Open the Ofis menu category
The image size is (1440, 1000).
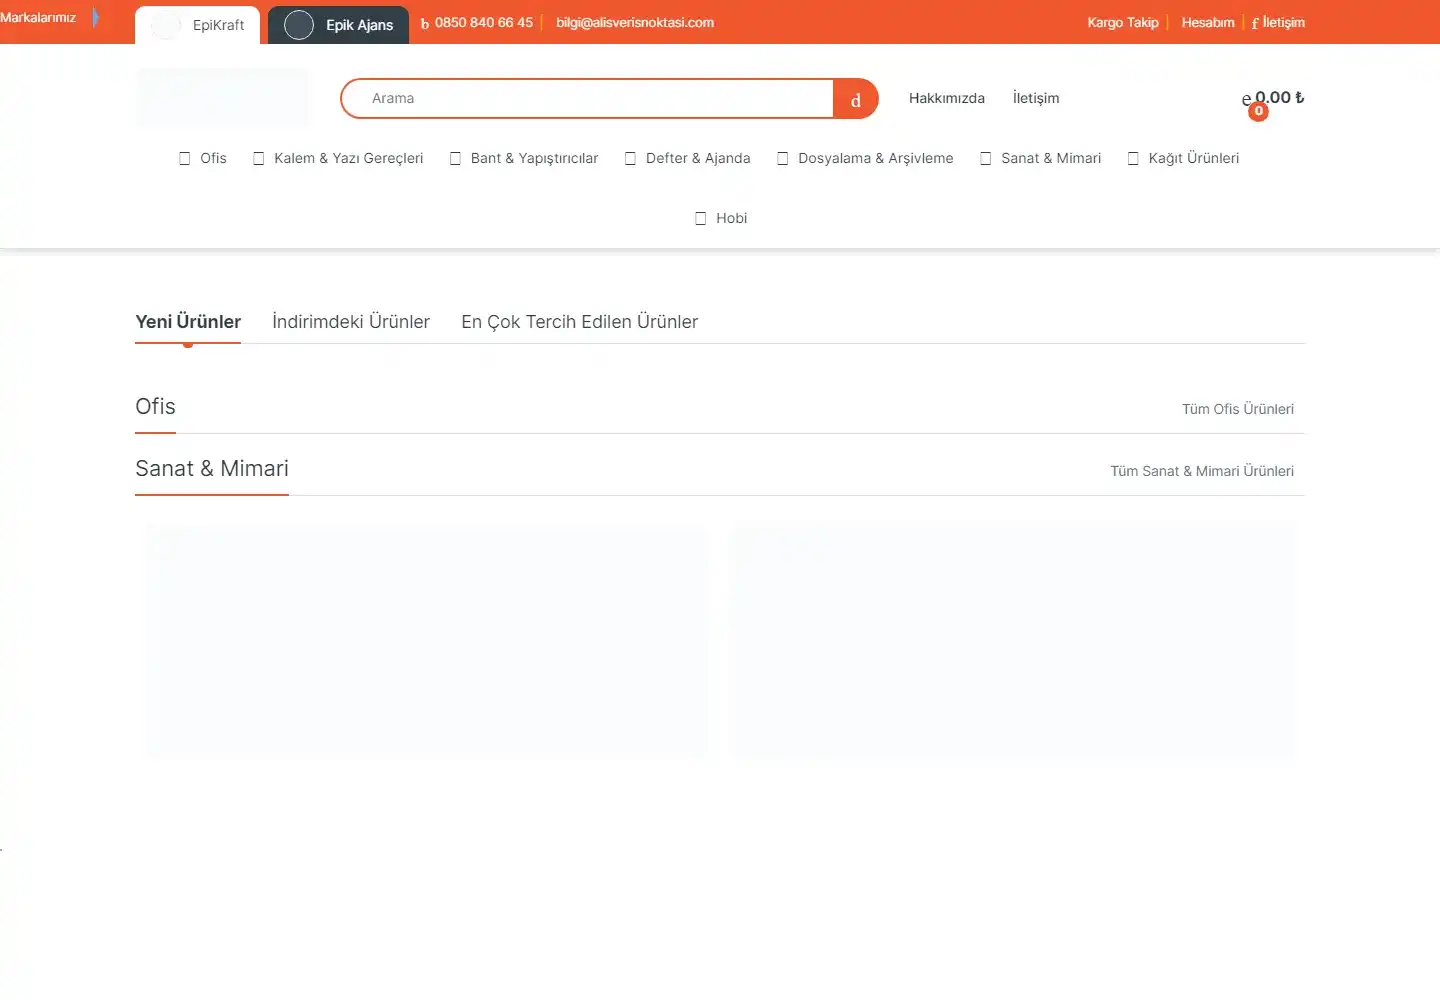point(203,158)
